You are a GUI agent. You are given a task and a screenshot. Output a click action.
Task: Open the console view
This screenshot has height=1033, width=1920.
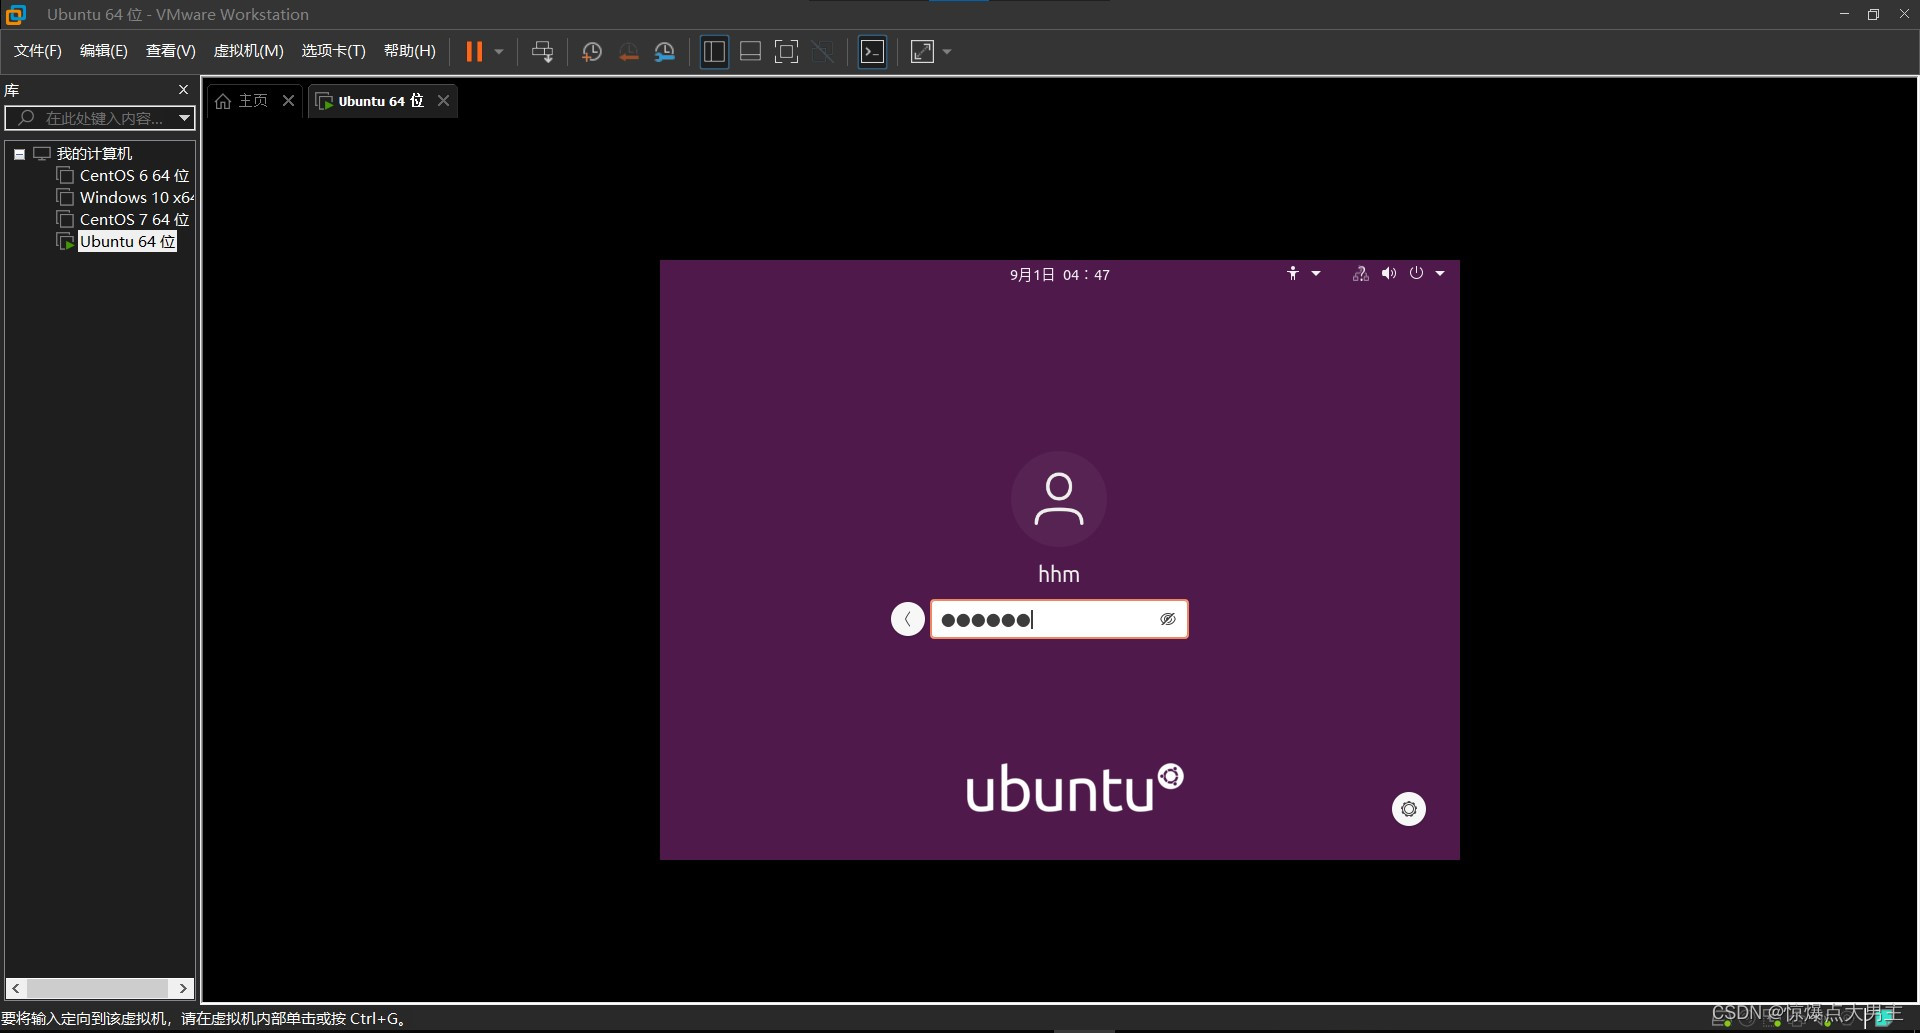pyautogui.click(x=873, y=51)
